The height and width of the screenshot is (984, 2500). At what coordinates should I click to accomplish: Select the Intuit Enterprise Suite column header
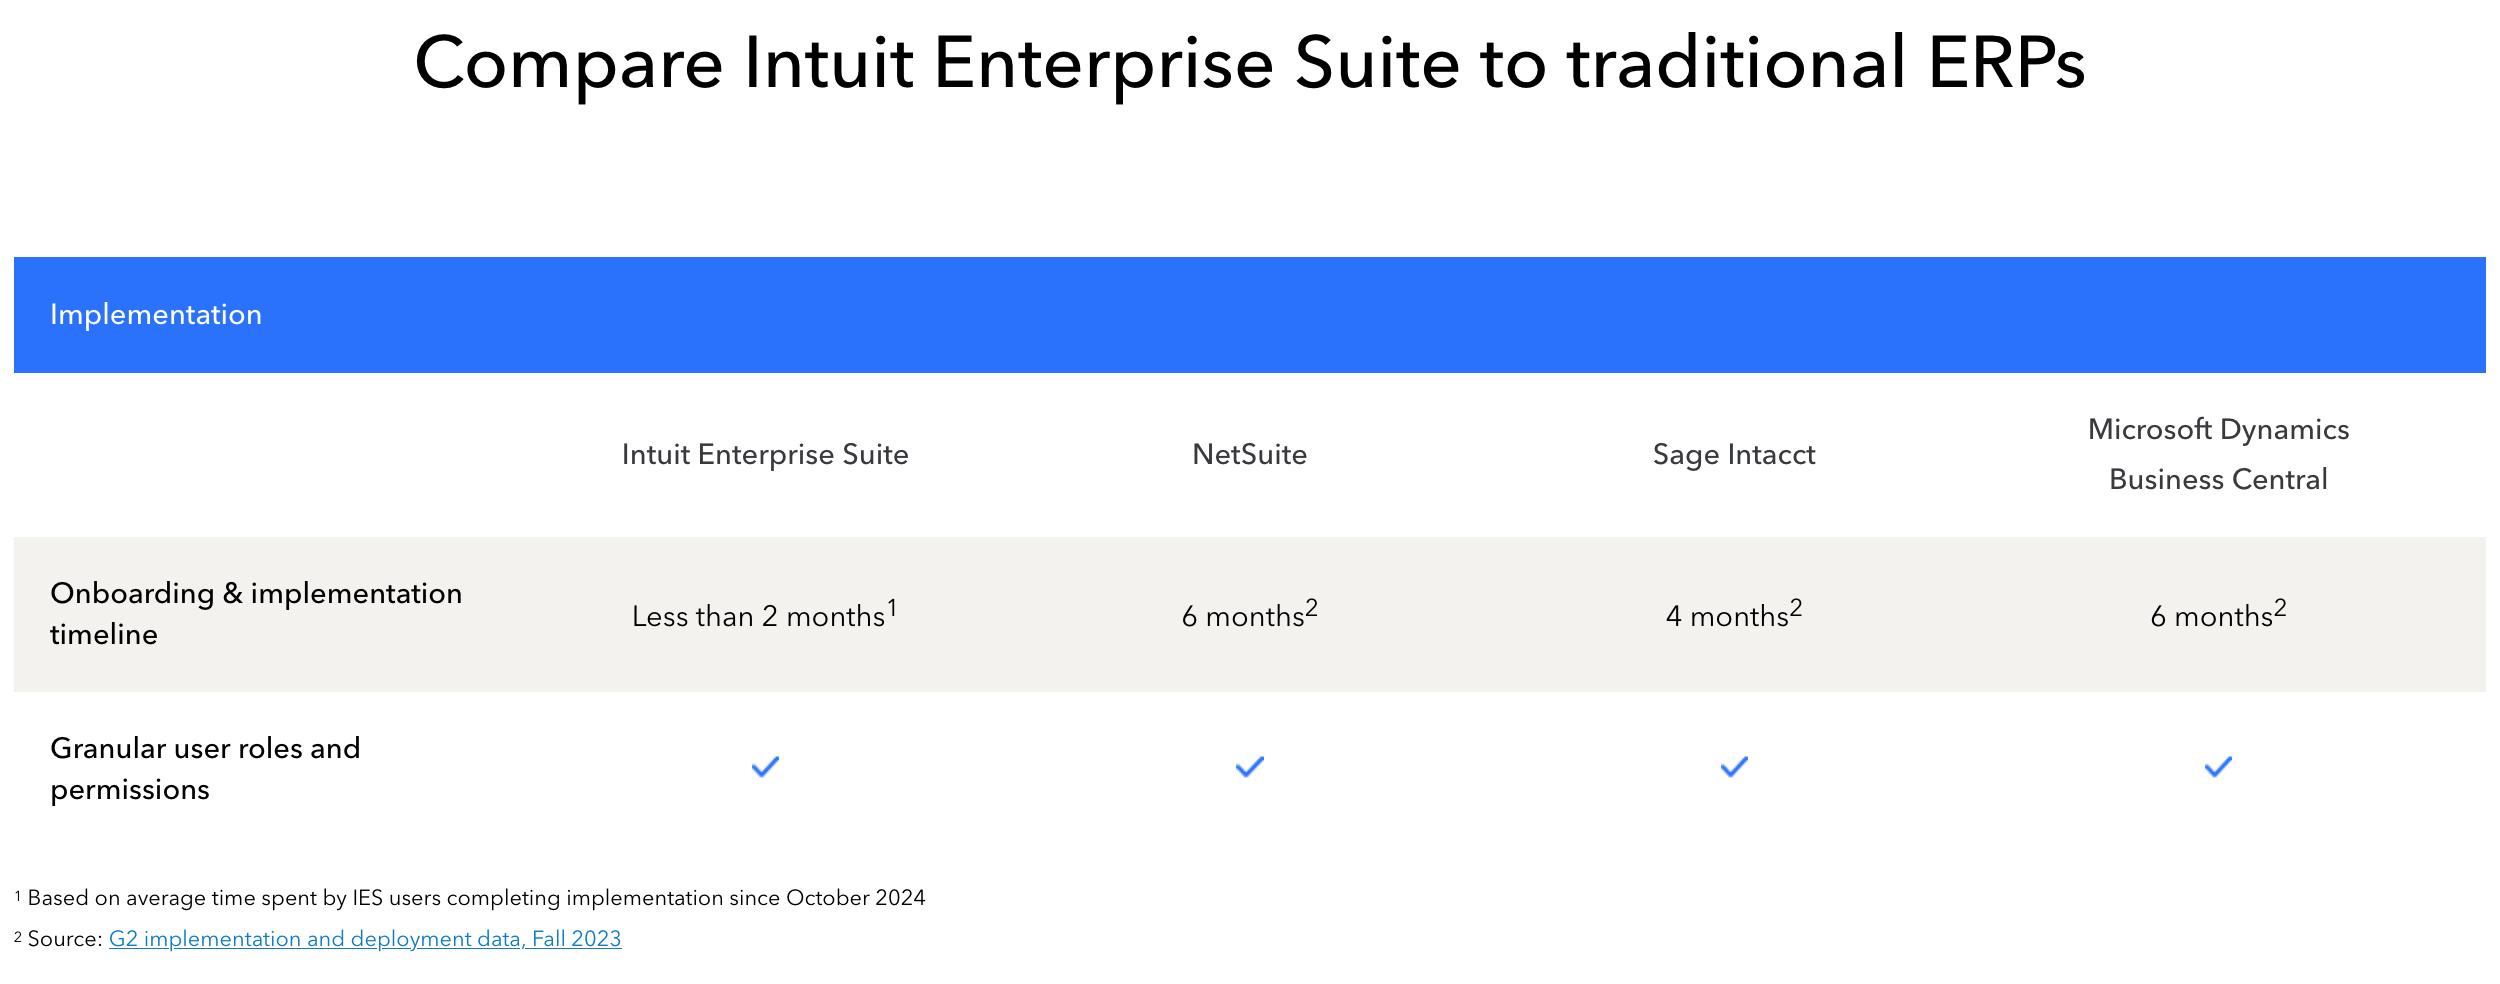765,455
